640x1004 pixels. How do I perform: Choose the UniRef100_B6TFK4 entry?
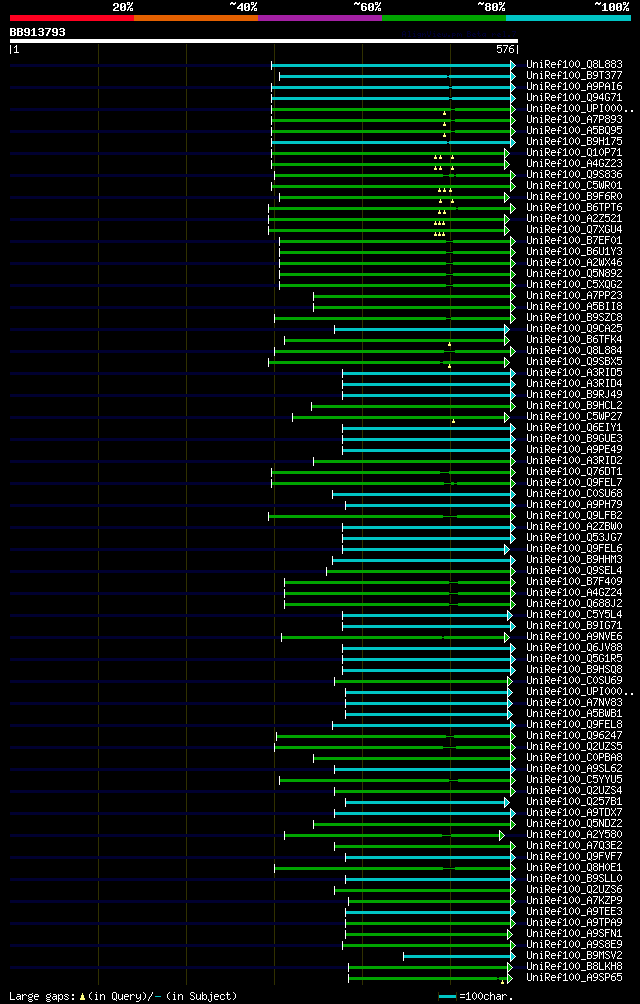[x=574, y=339]
